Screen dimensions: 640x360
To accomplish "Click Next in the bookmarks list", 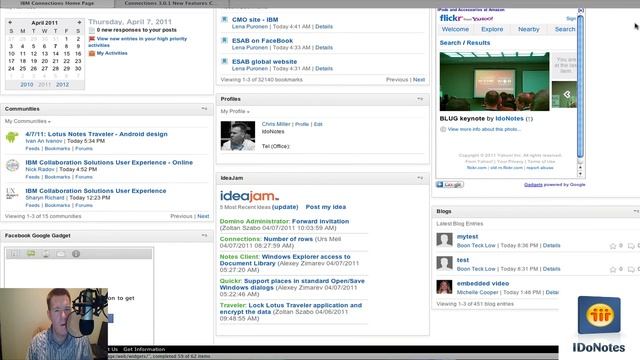I will point(419,80).
